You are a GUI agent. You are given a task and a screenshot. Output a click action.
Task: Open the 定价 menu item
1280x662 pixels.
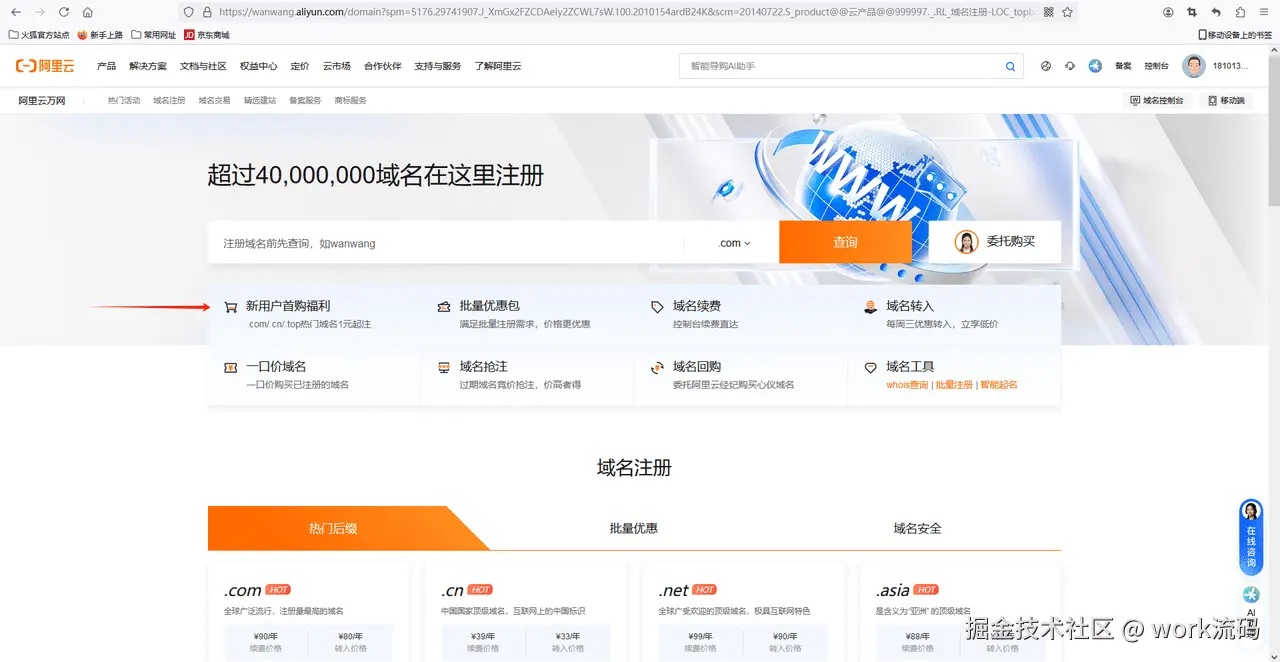click(x=300, y=66)
